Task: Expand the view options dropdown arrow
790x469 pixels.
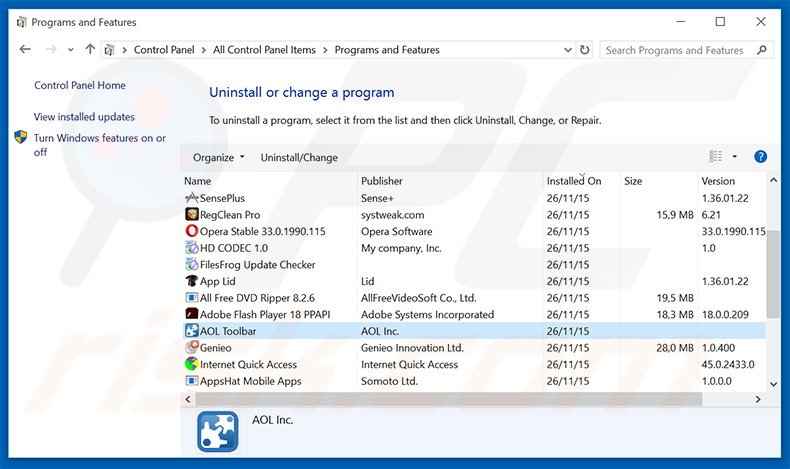Action: pos(735,157)
